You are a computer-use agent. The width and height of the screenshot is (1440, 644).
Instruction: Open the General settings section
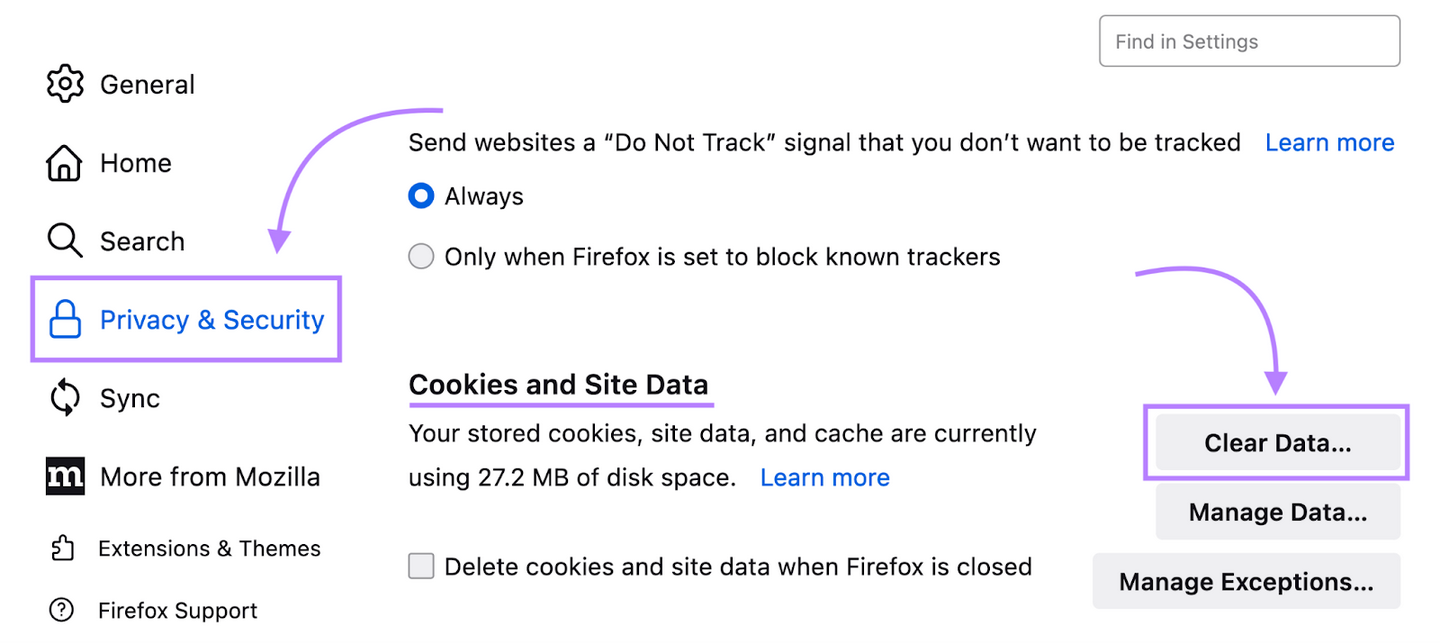pyautogui.click(x=147, y=85)
